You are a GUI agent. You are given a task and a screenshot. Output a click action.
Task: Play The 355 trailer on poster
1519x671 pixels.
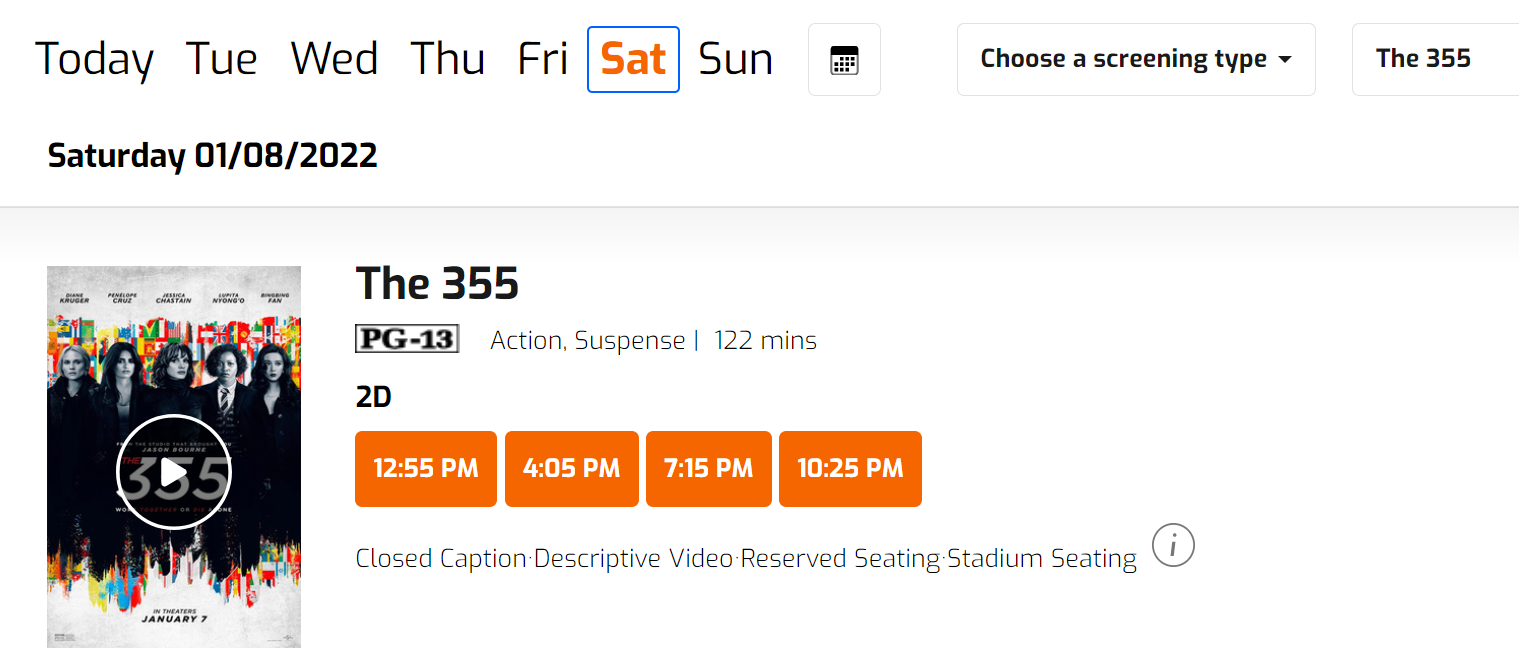[174, 472]
